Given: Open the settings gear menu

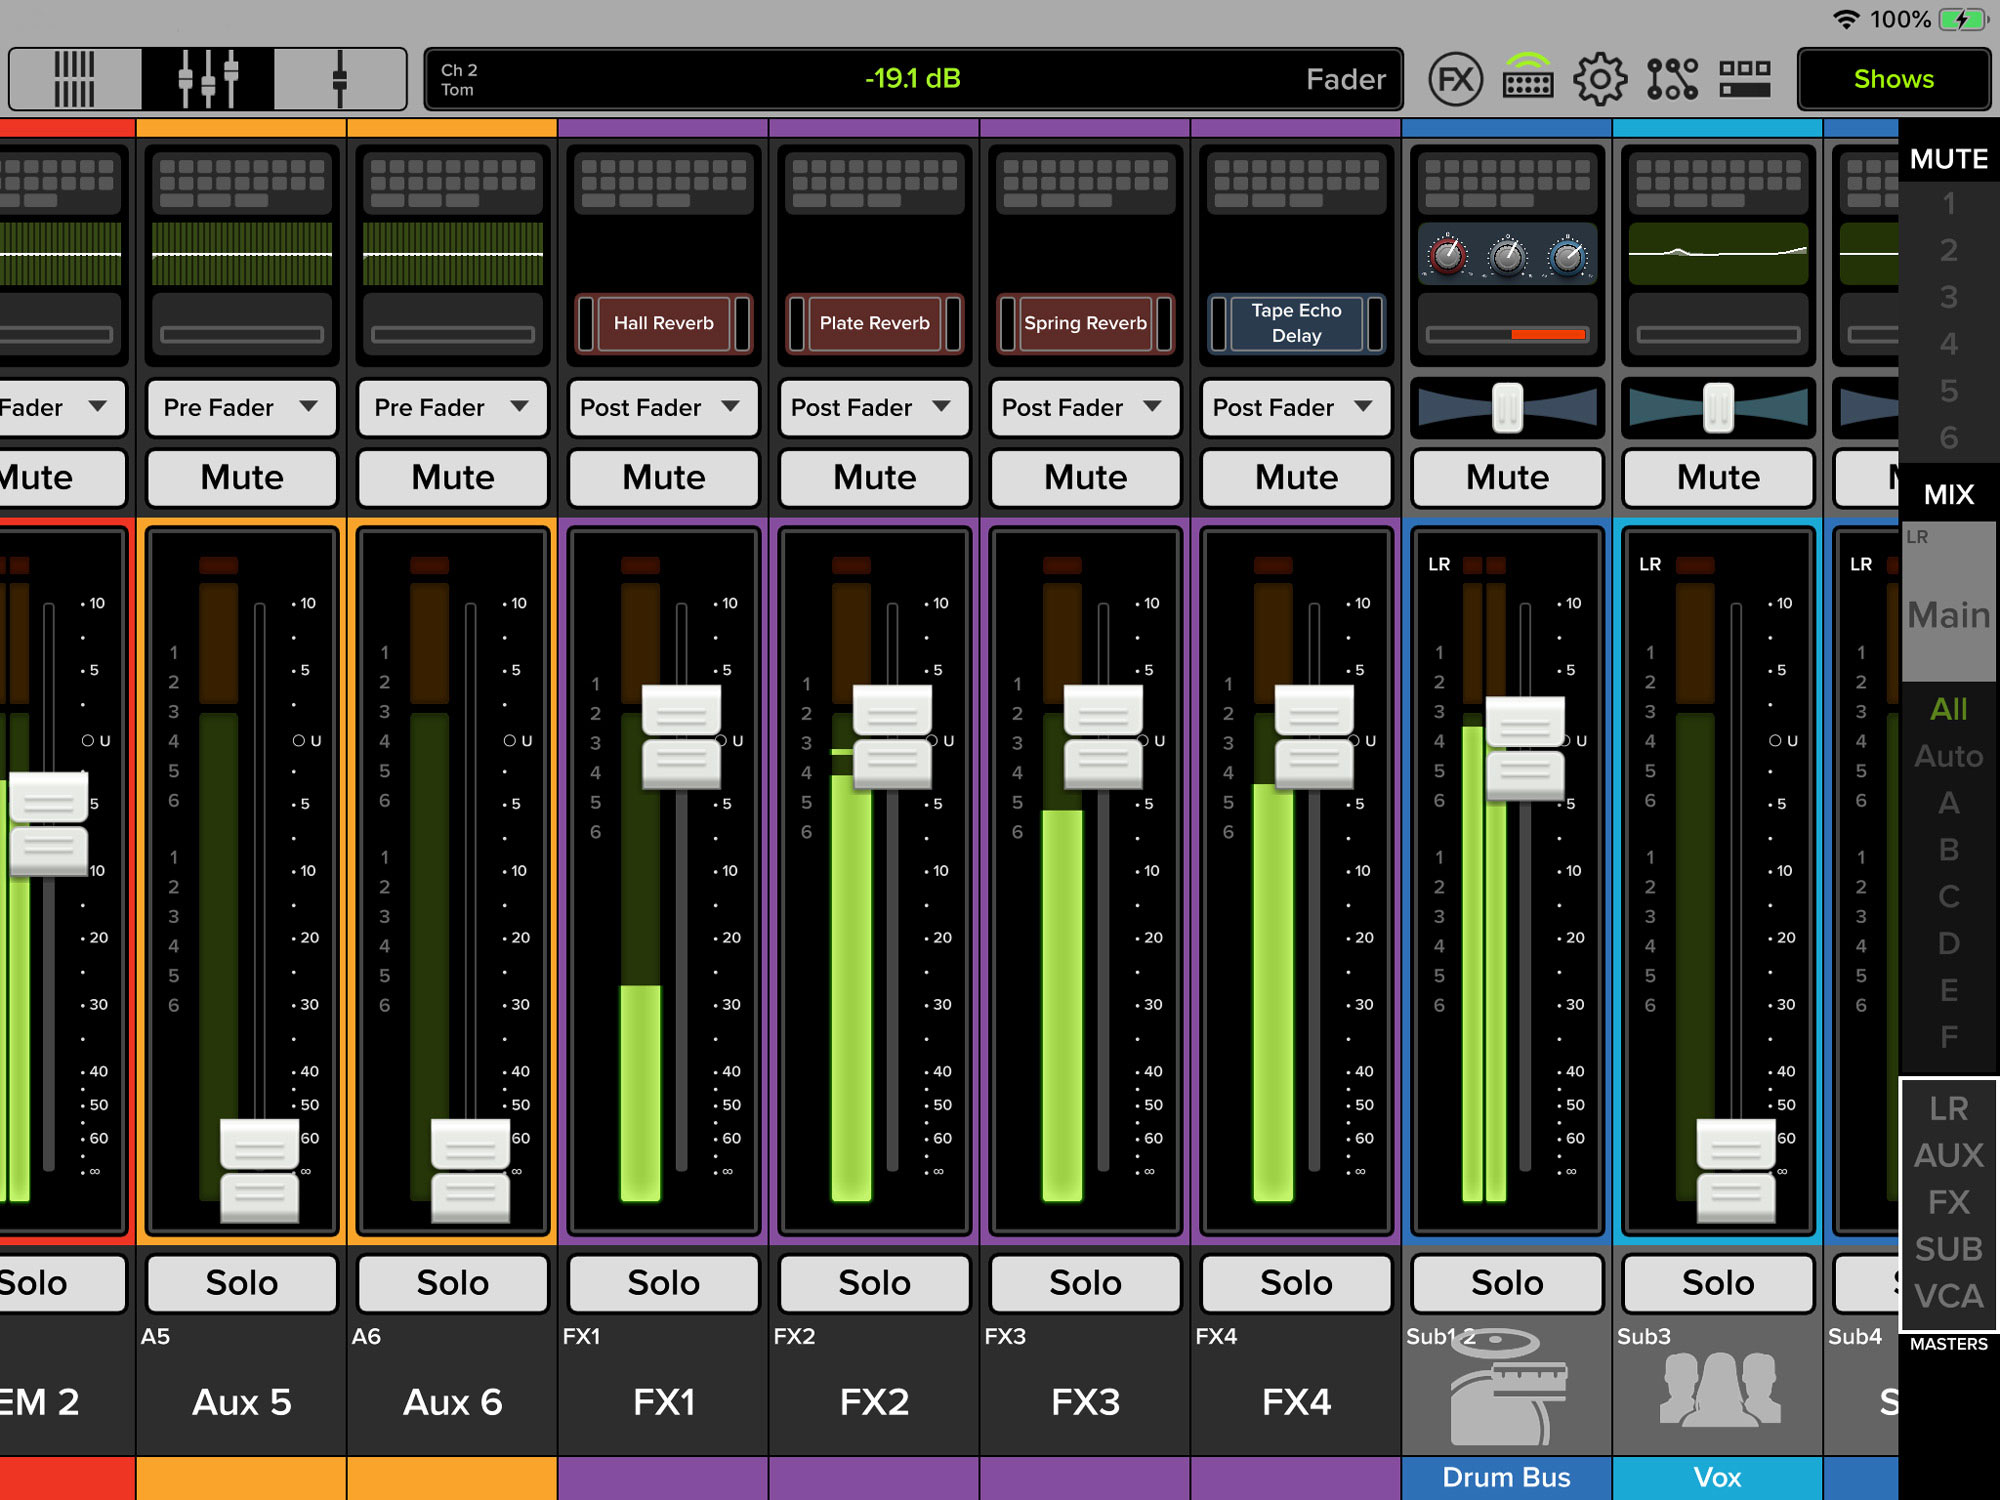Looking at the screenshot, I should (1600, 78).
